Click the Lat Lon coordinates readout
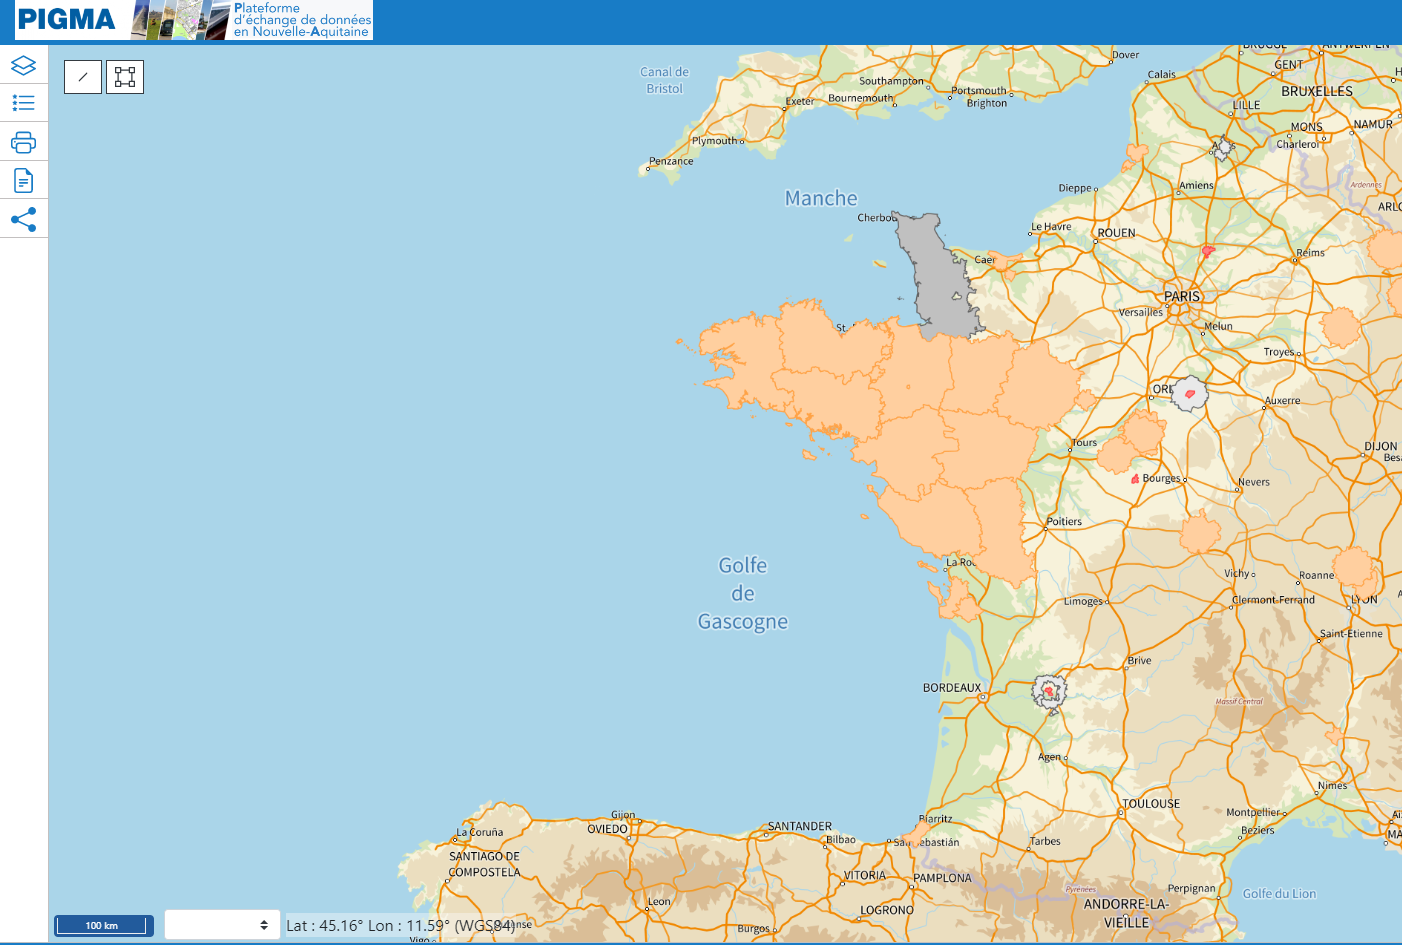Screen dimensions: 1402x945 point(400,926)
